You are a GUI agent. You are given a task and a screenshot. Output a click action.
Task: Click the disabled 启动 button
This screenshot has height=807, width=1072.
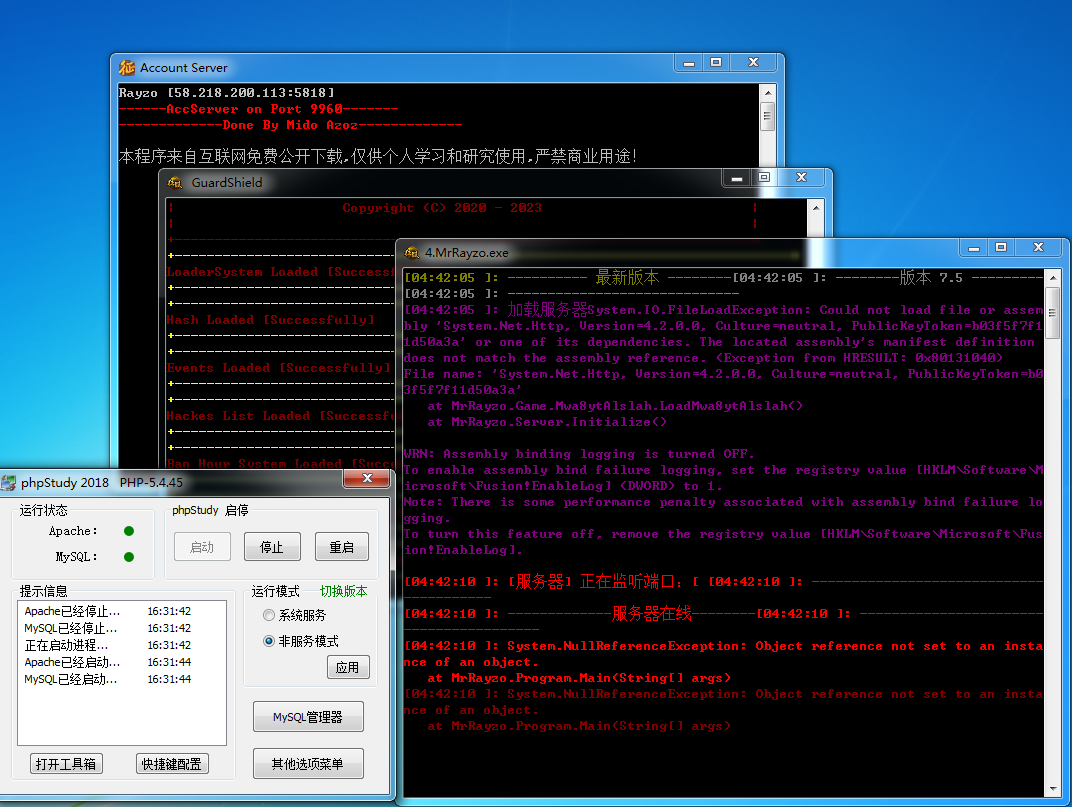pos(202,547)
